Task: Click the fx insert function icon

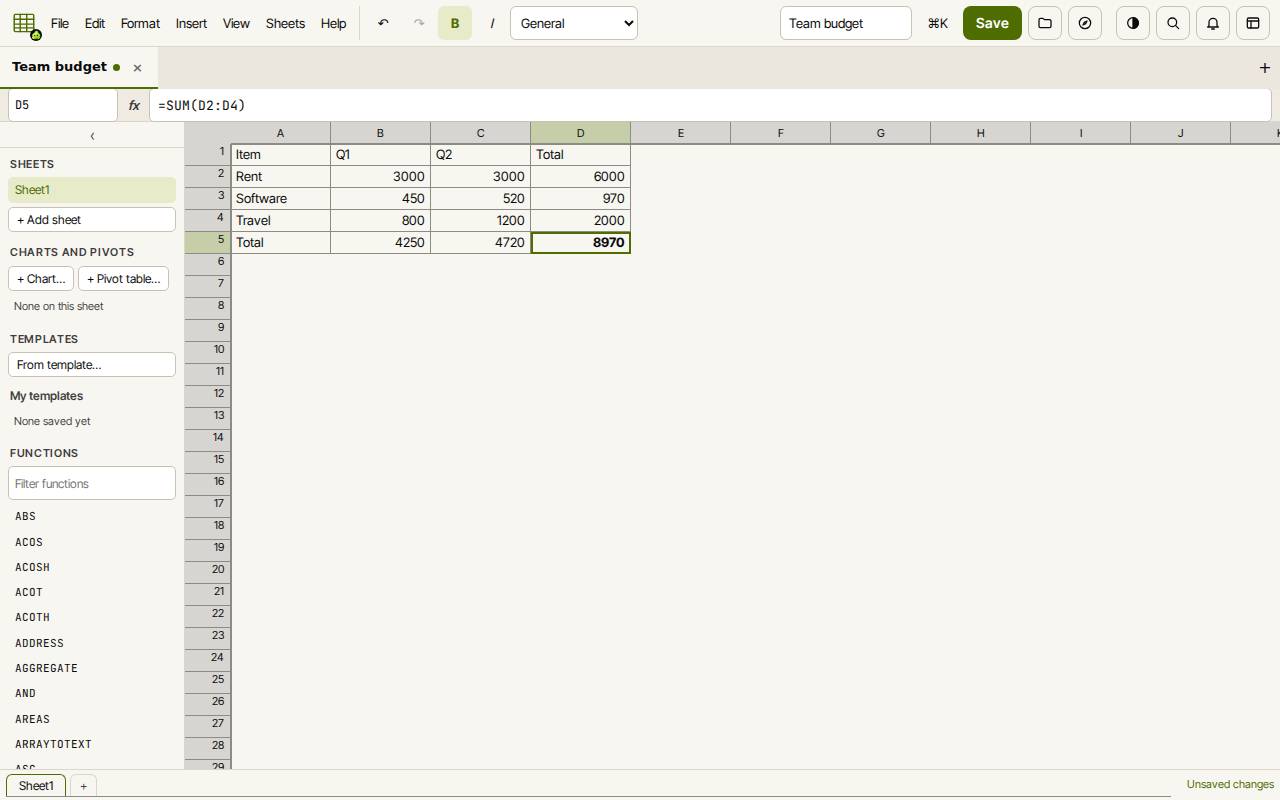Action: point(134,105)
